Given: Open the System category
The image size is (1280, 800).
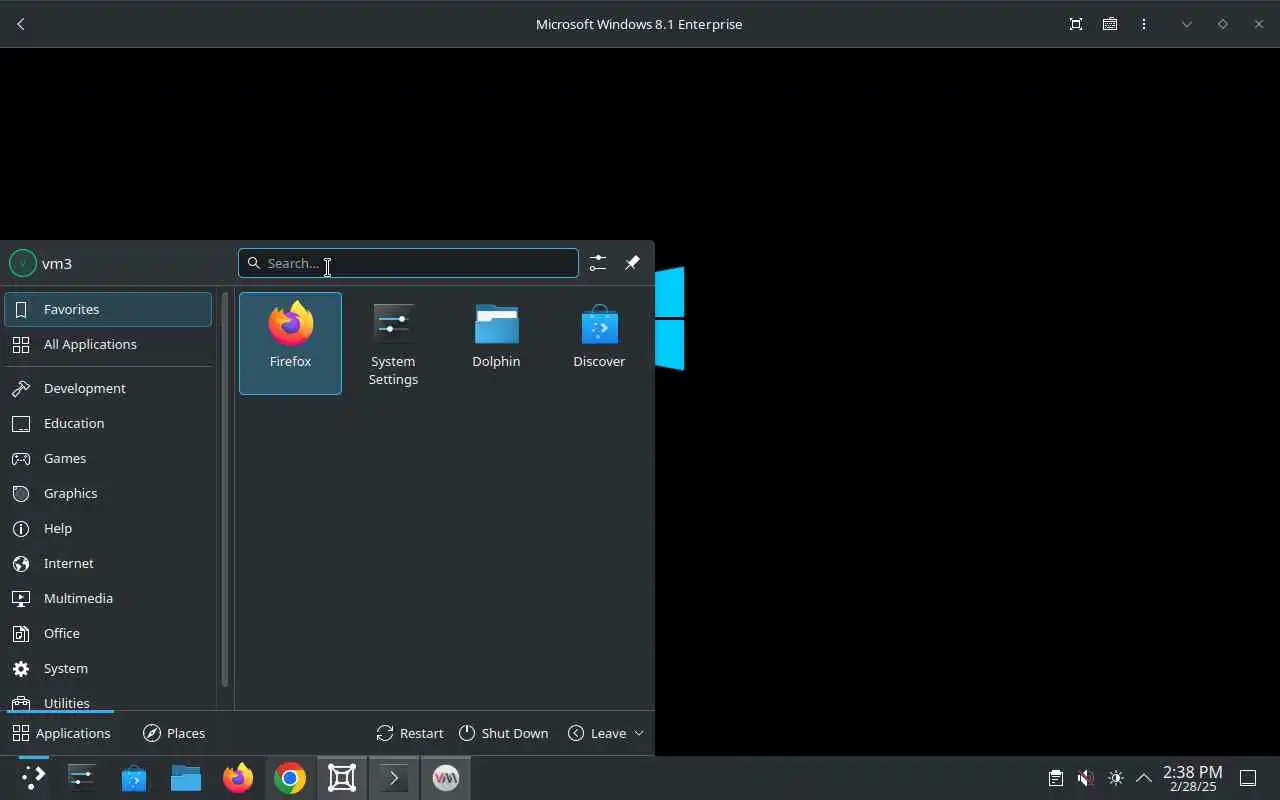Looking at the screenshot, I should pos(108,668).
